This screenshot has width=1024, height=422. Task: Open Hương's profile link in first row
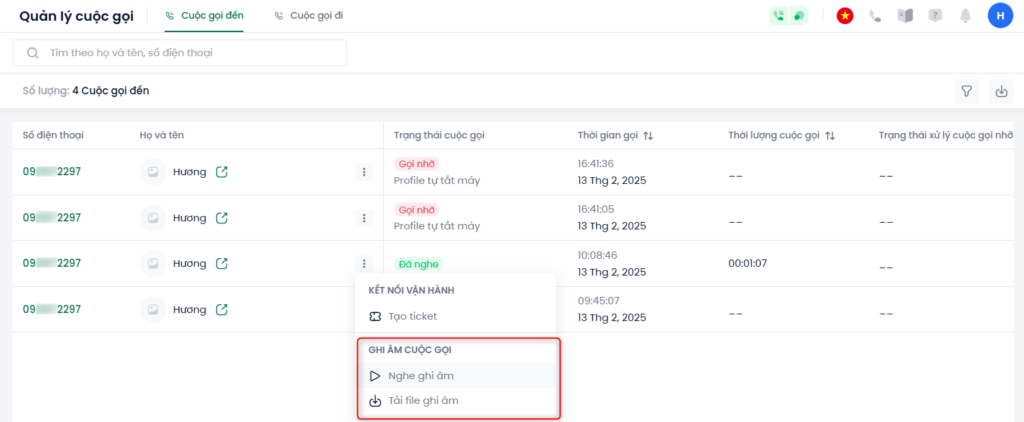[x=222, y=172]
